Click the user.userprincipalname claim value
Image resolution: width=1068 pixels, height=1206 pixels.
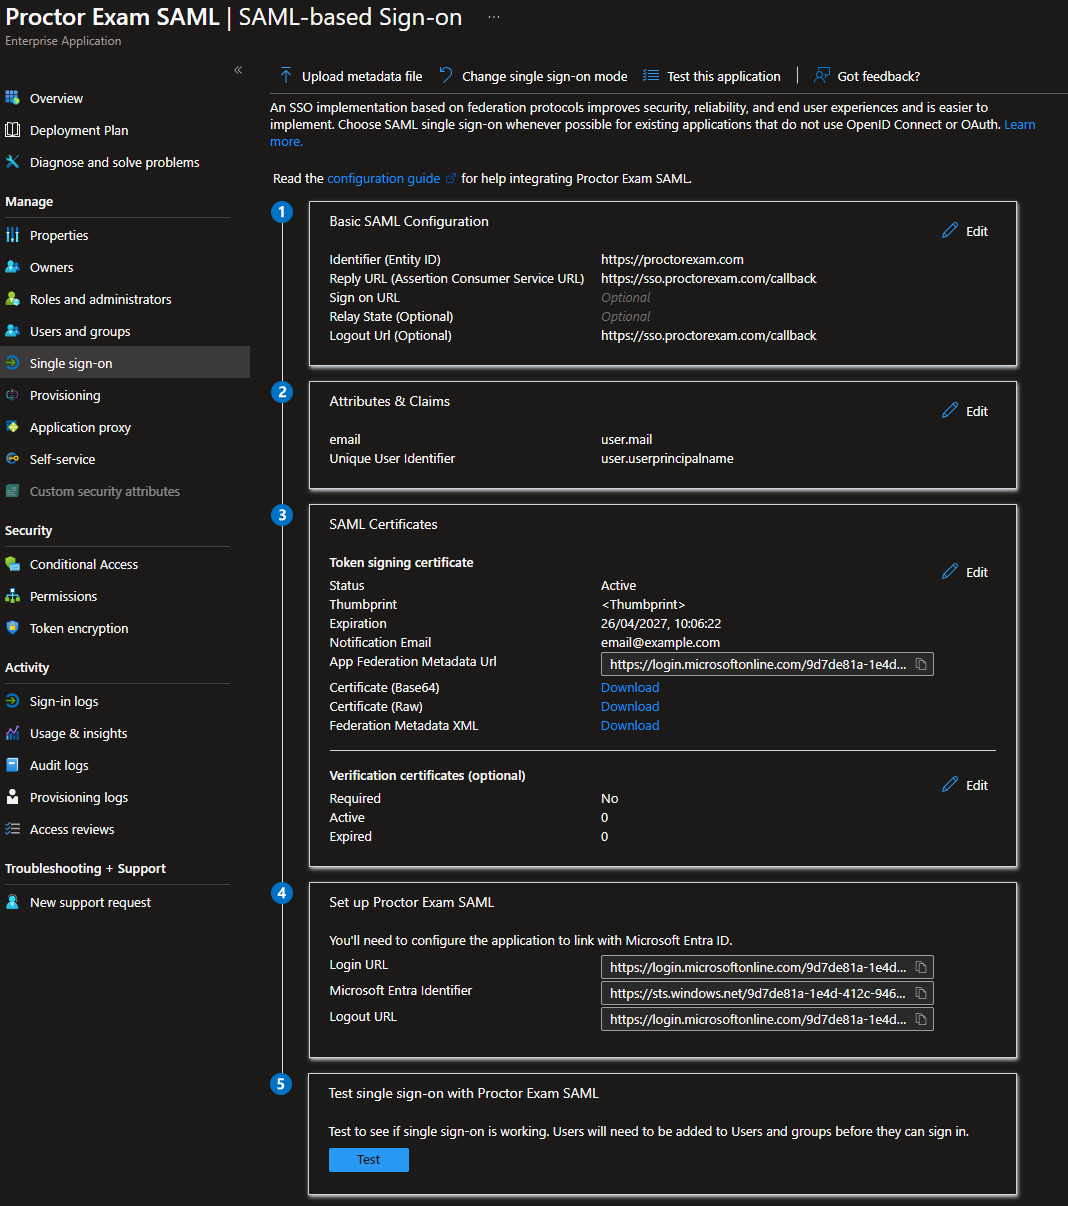667,459
